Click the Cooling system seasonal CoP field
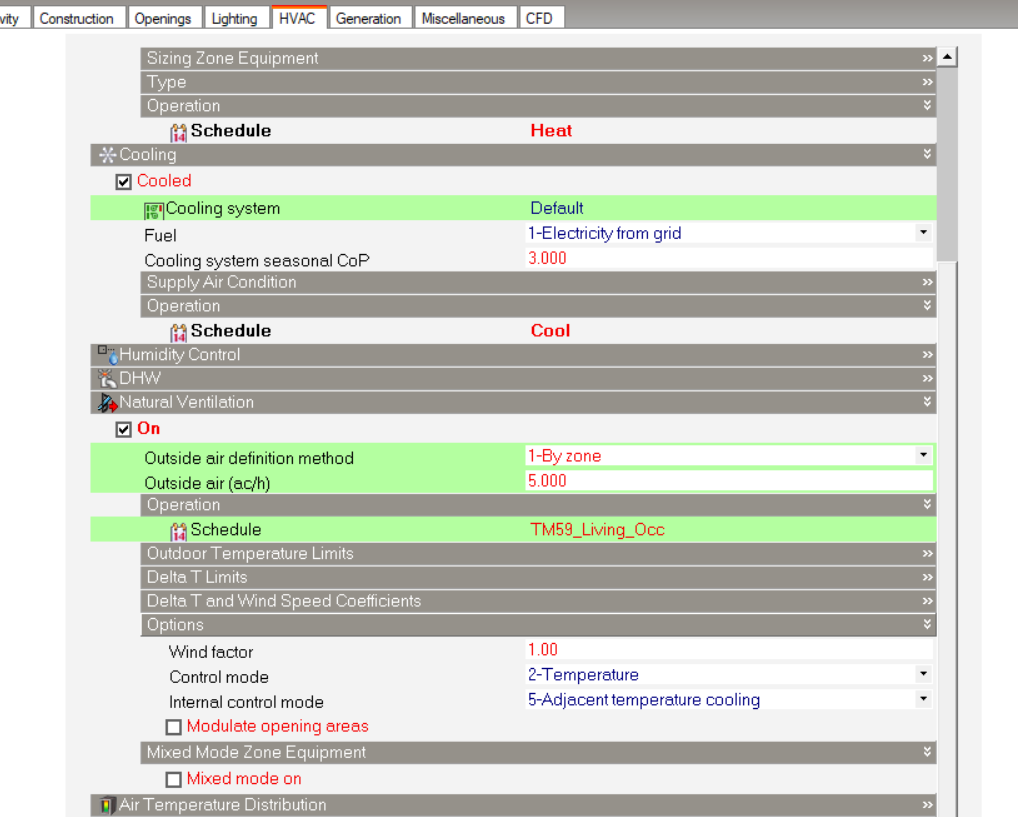The width and height of the screenshot is (1018, 817). [728, 258]
